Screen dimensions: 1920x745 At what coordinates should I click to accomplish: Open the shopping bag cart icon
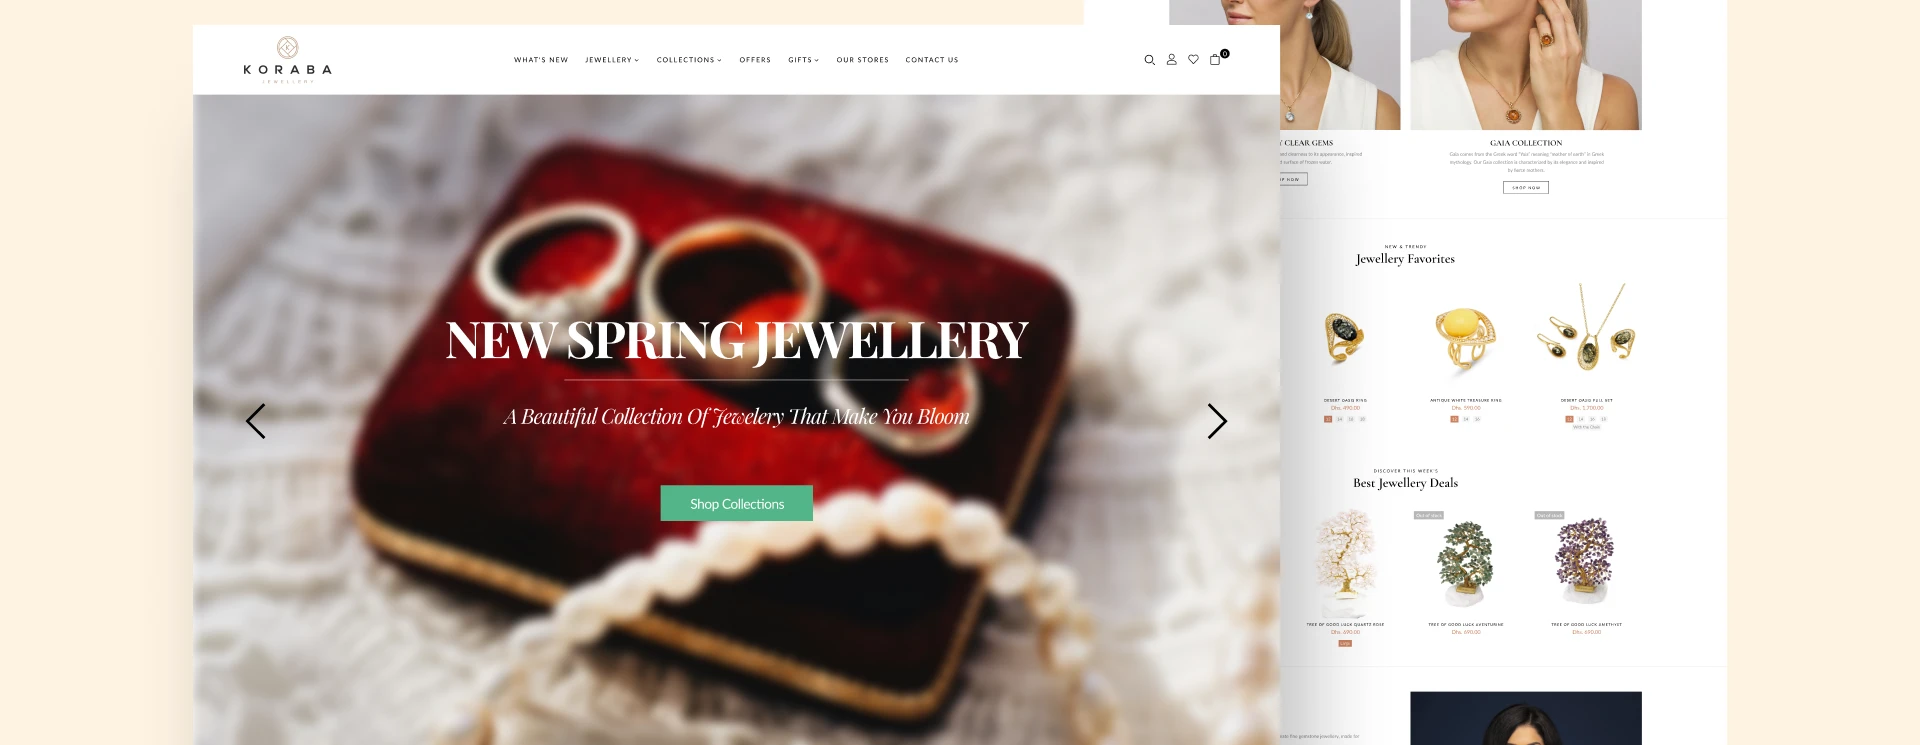click(1216, 59)
